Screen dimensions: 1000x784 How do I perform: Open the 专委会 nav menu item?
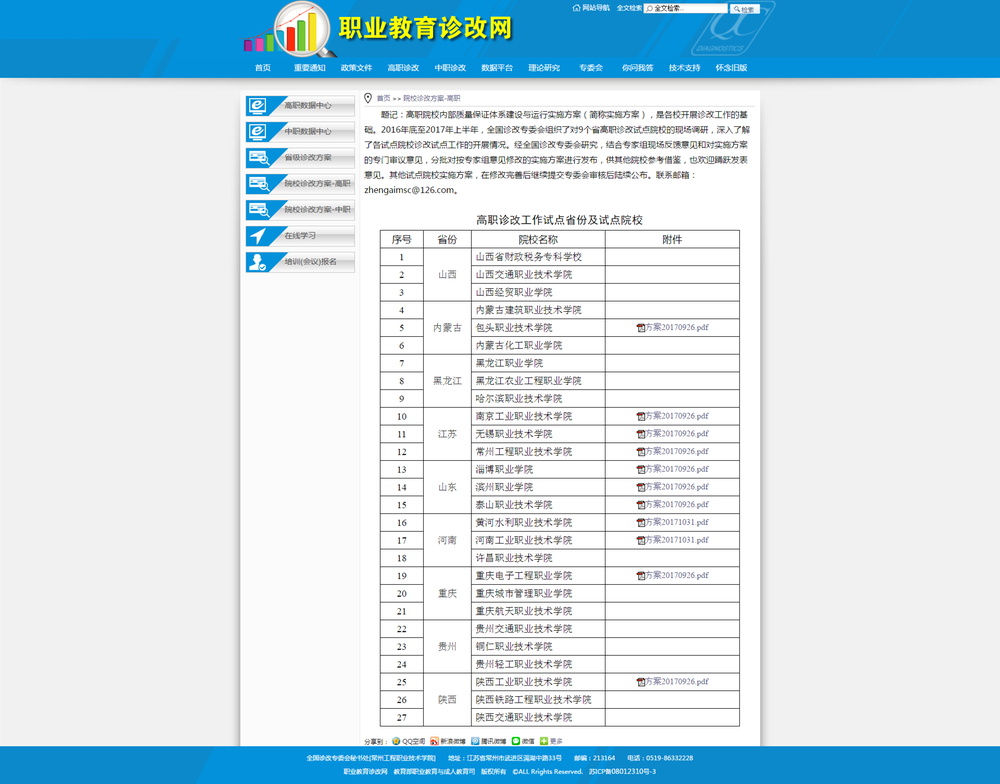[591, 68]
